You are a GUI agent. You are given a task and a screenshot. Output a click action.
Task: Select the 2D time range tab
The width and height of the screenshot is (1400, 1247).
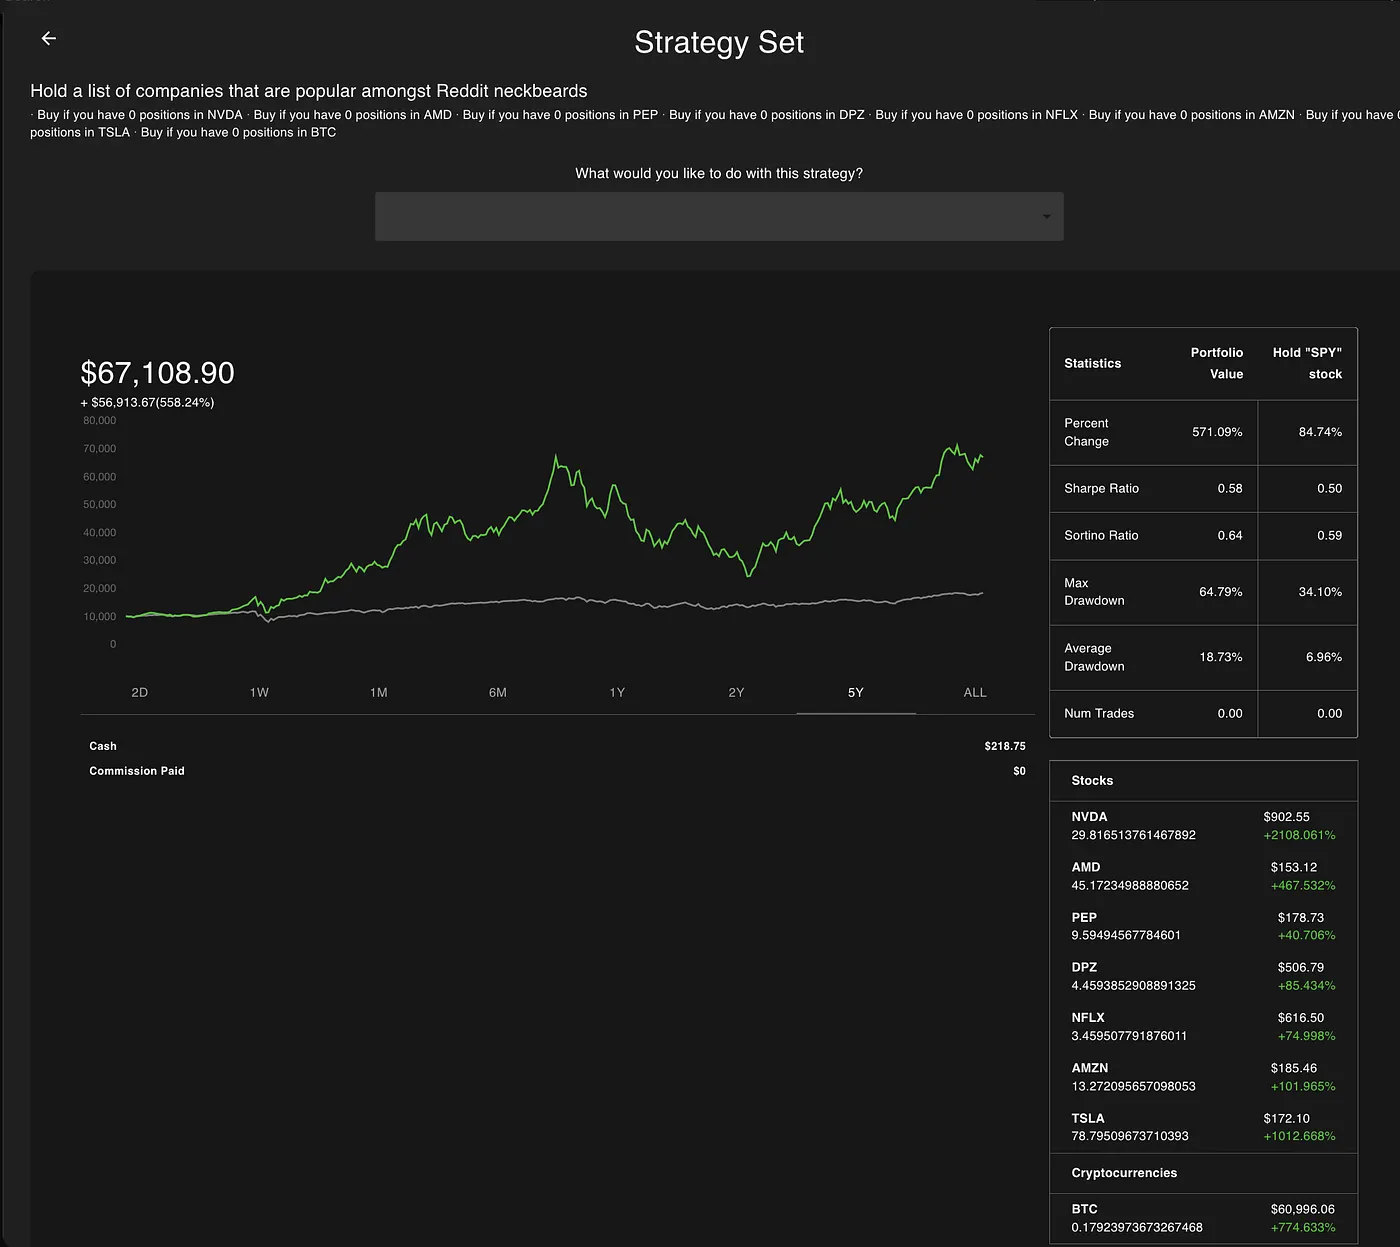140,692
